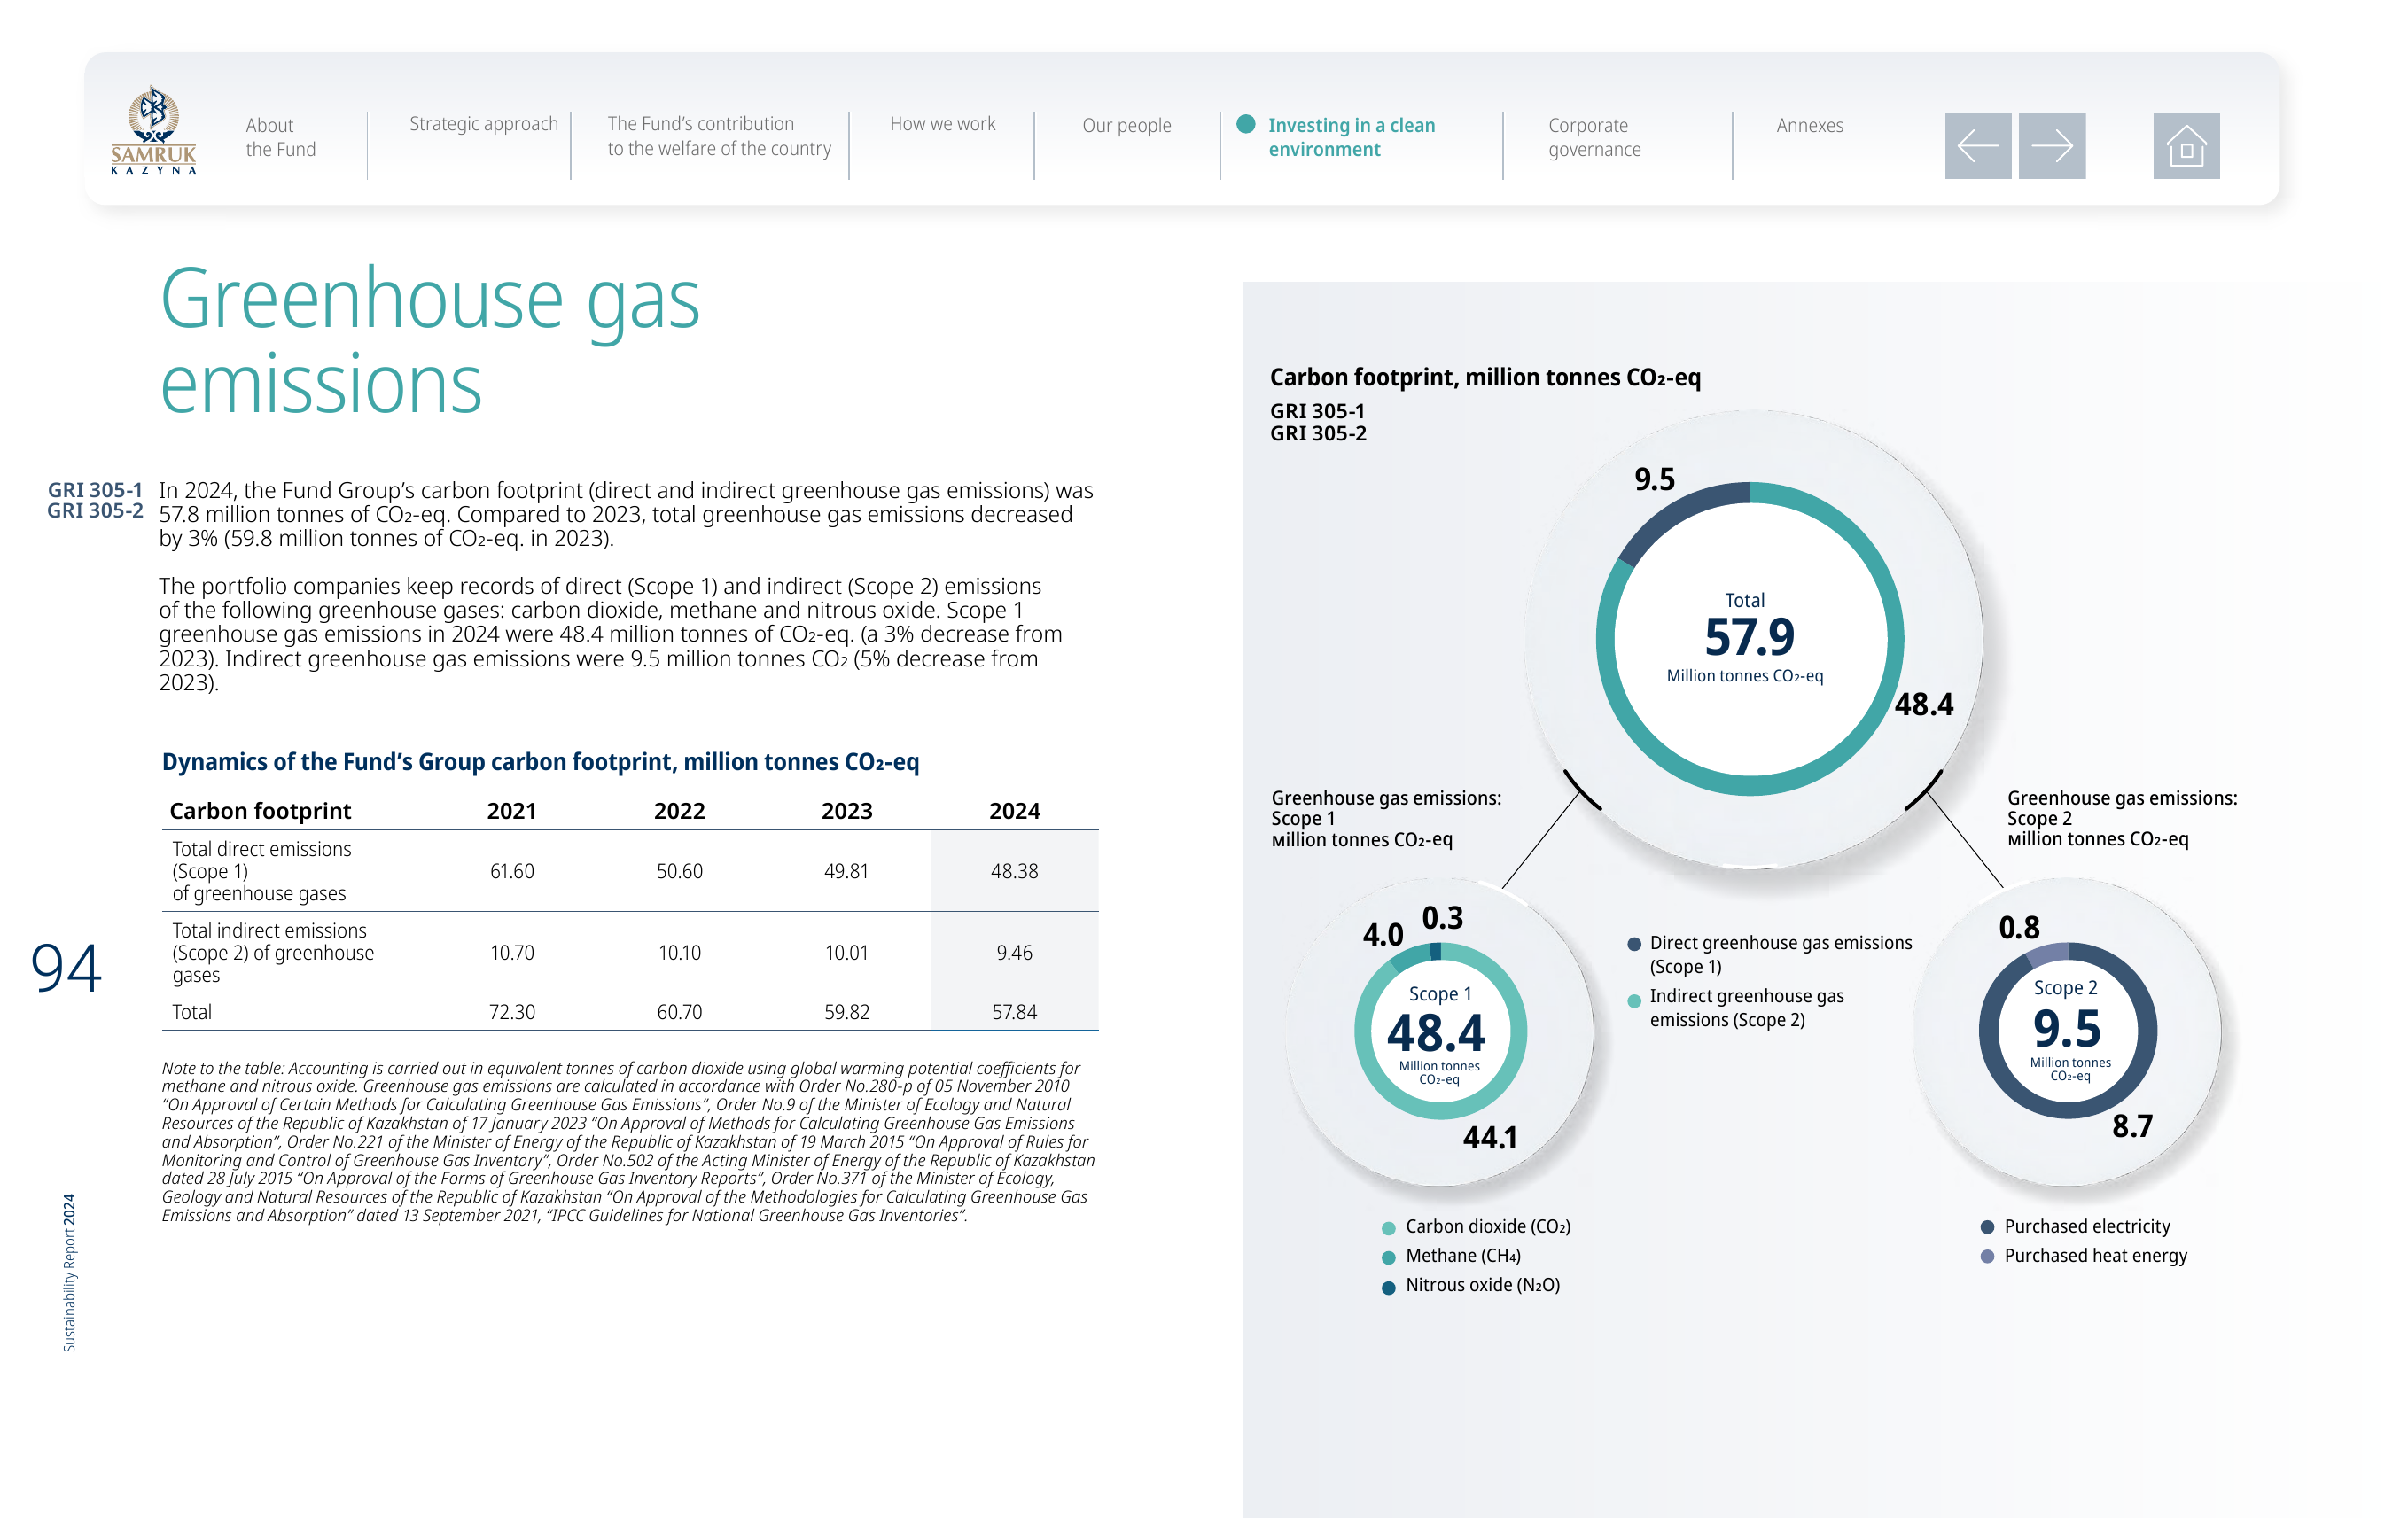Screen dimensions: 2408x1518
Task: Click Indirect greenhouse gas emissions legend dot
Action: click(x=1634, y=1001)
